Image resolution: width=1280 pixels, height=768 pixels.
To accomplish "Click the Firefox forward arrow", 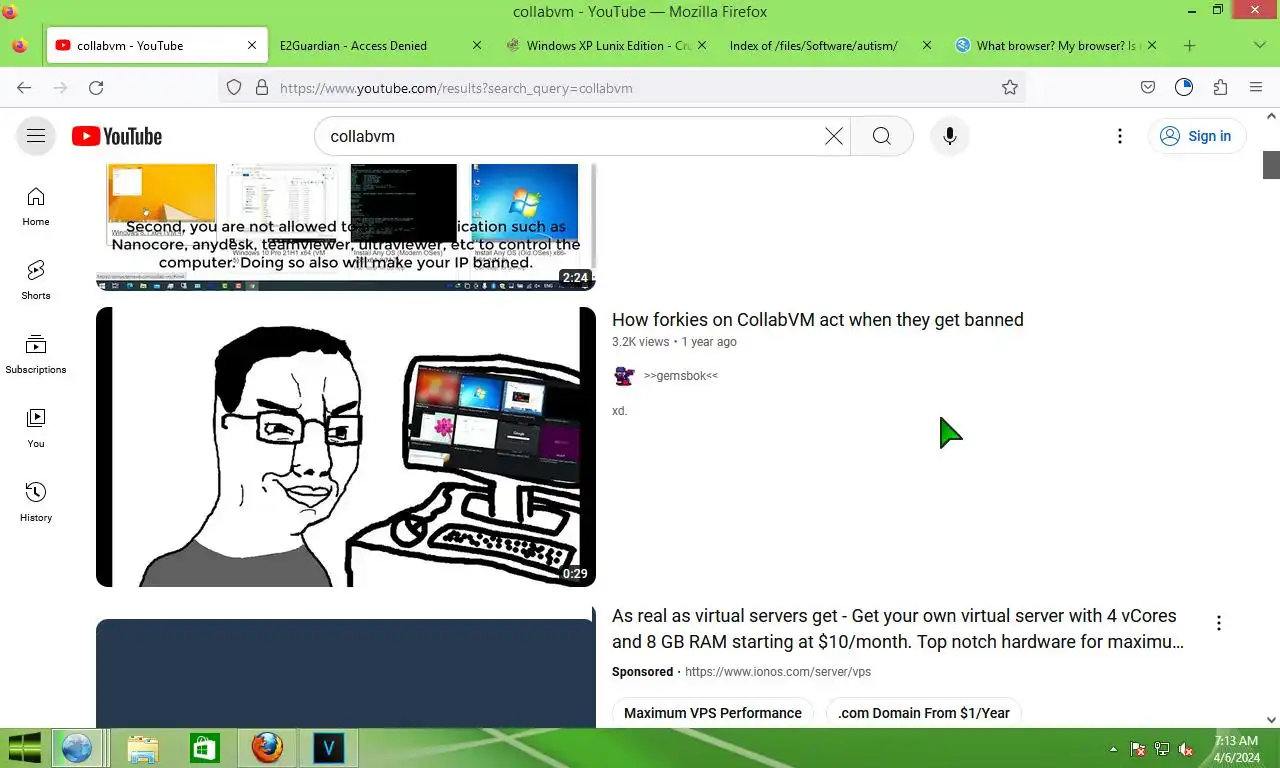I will click(x=60, y=88).
